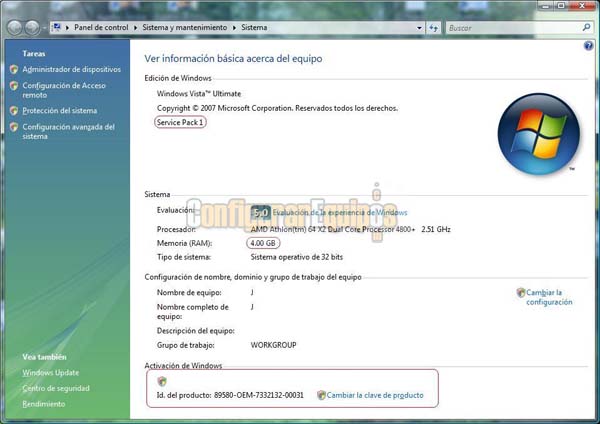
Task: Expand arrow after Sistema y mantenimiento
Action: (234, 28)
